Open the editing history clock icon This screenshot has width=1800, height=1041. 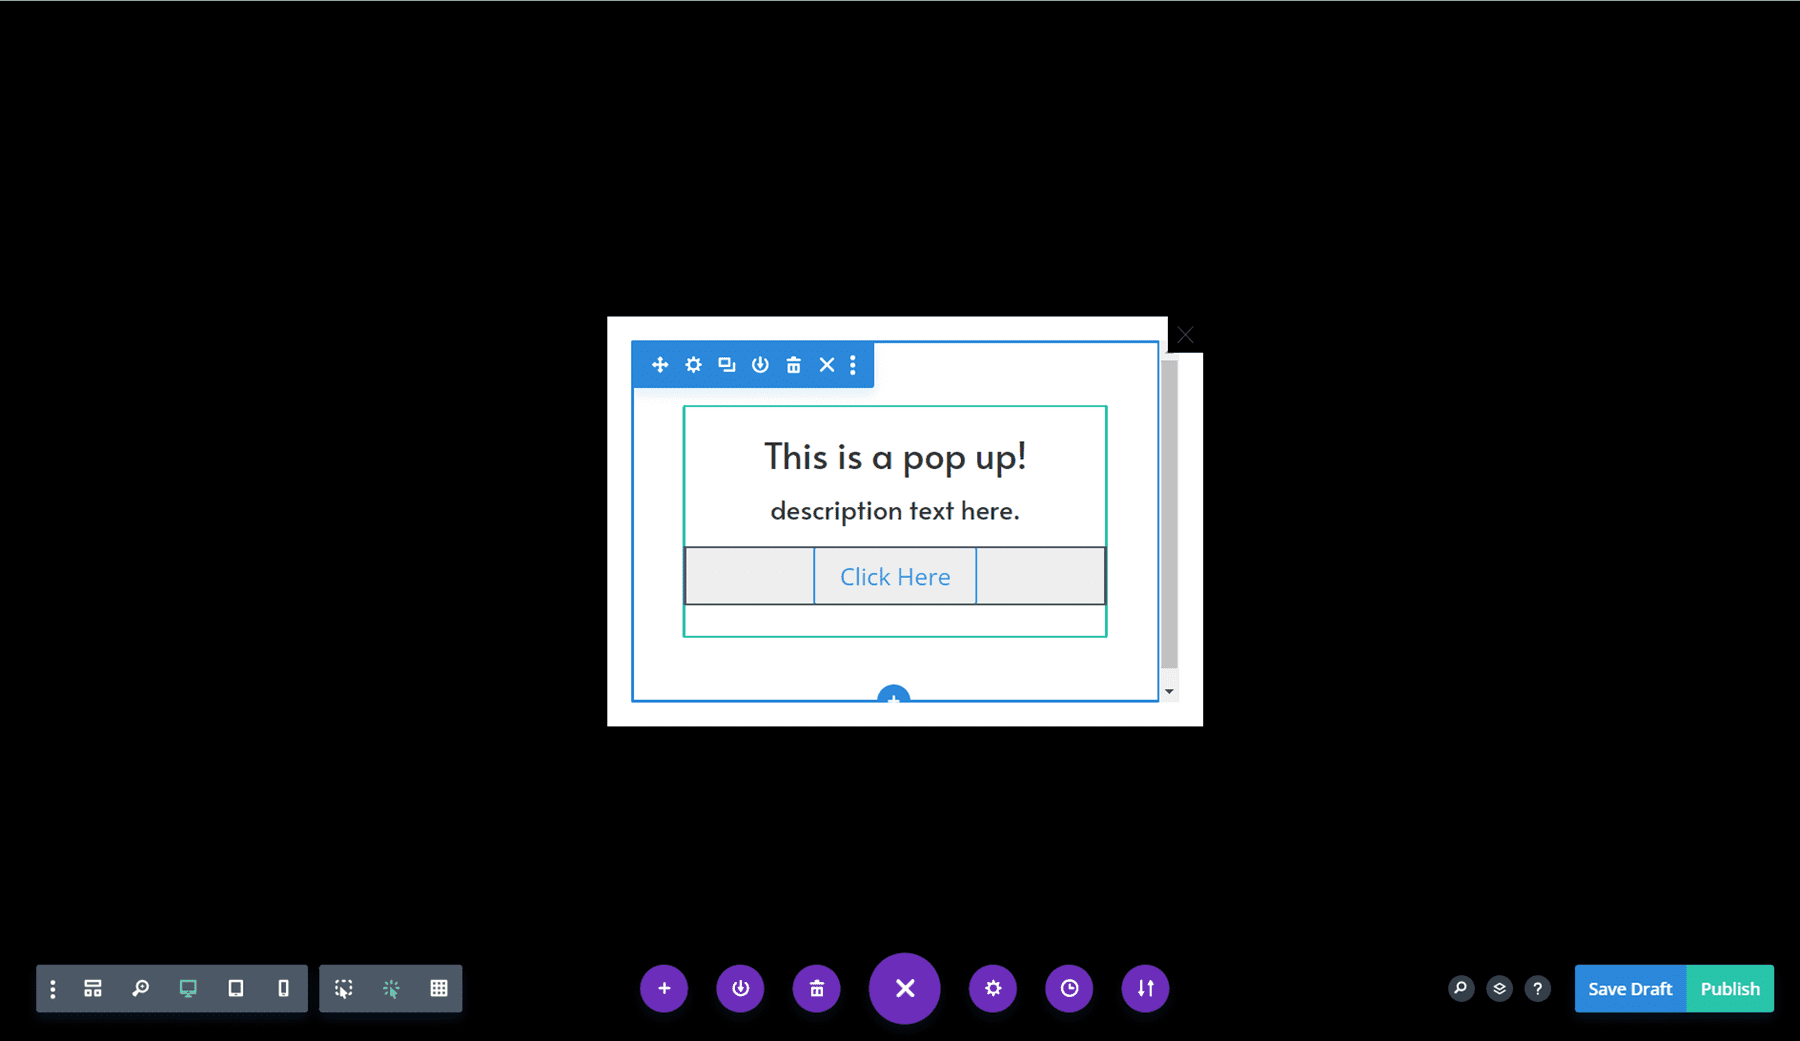pyautogui.click(x=1069, y=988)
